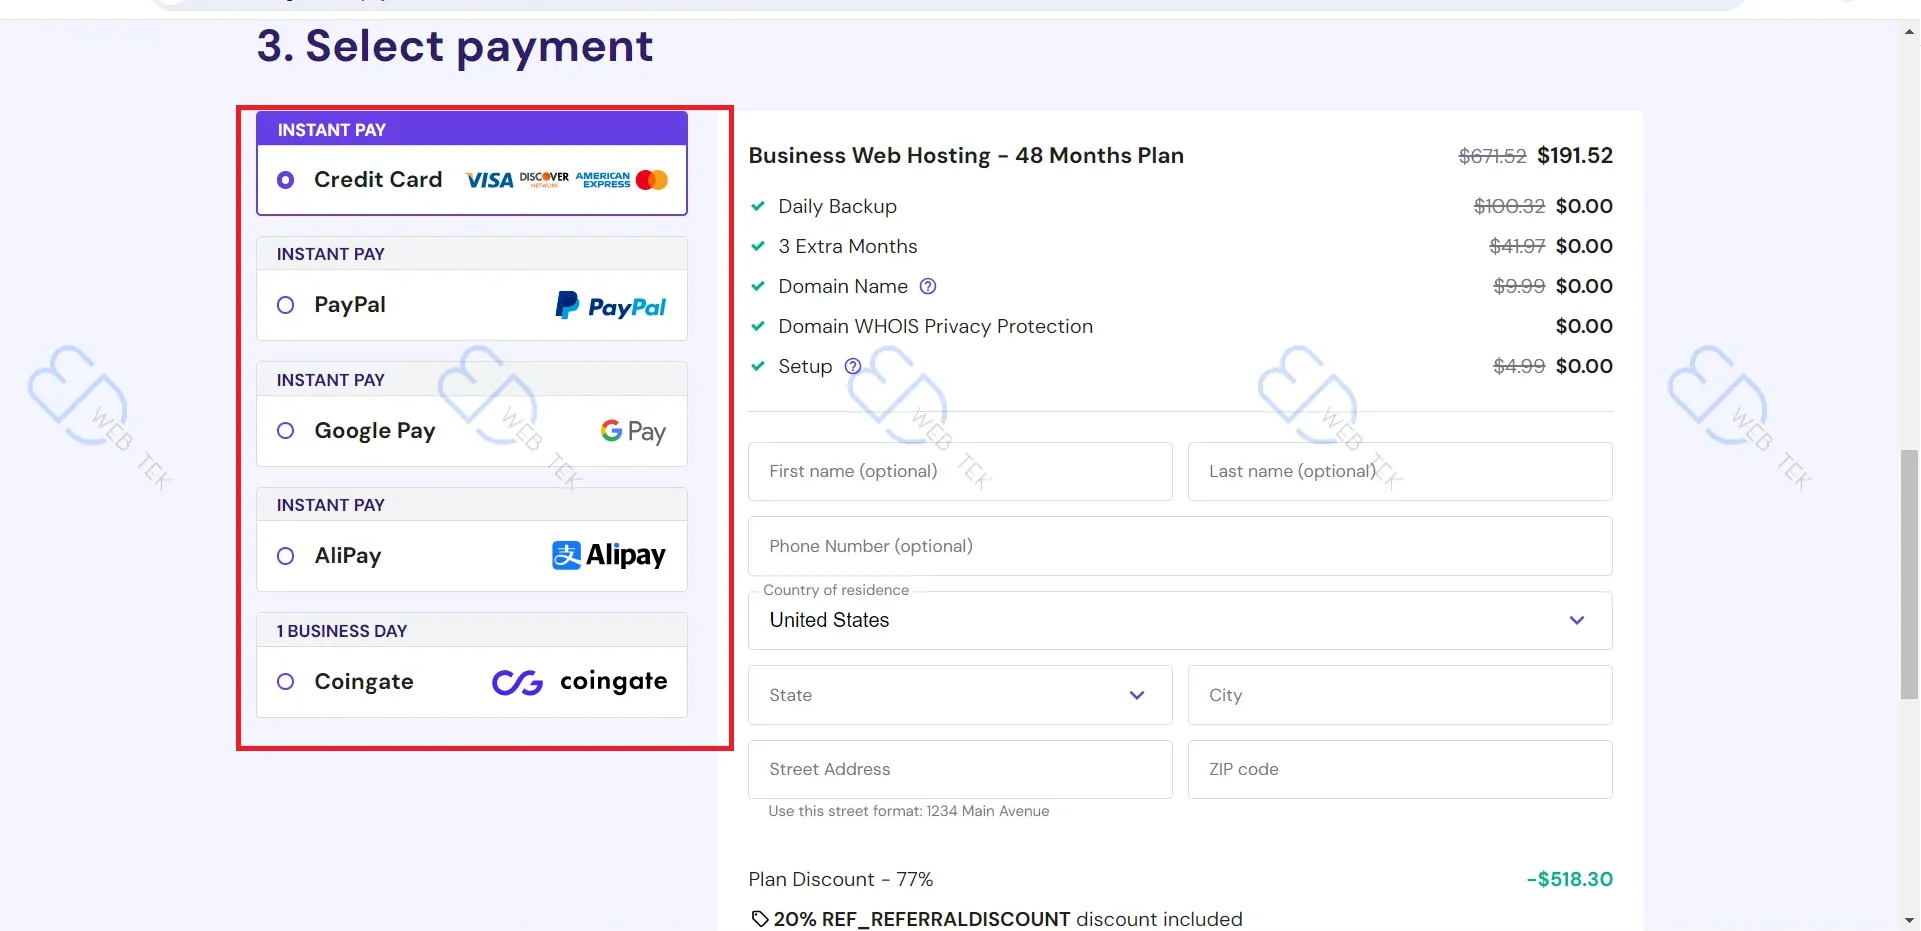Click the "3. Select payment" heading
Viewport: 1921px width, 931px height.
[x=455, y=46]
